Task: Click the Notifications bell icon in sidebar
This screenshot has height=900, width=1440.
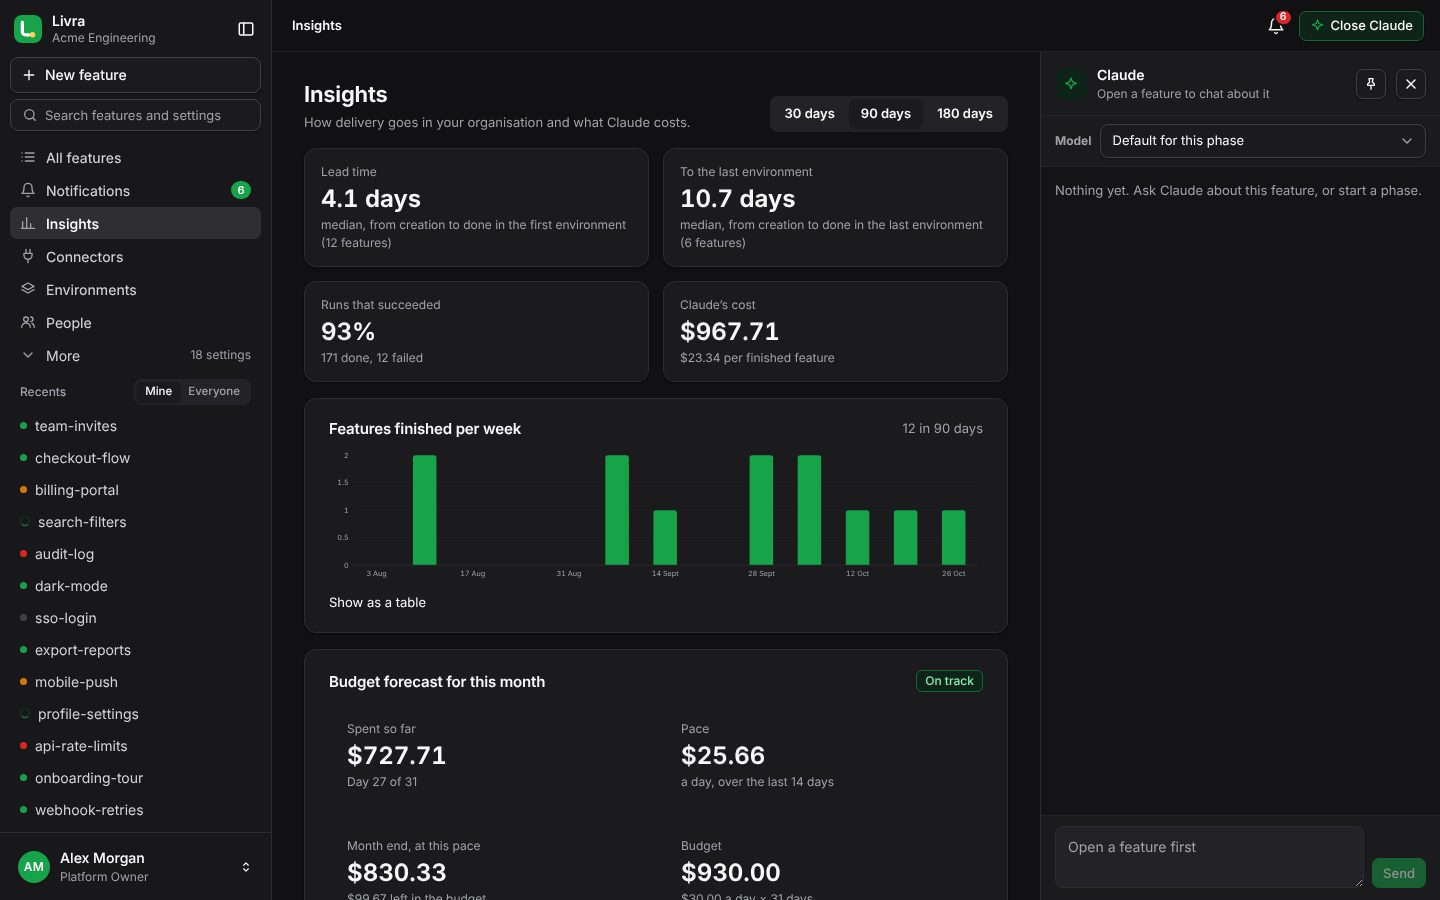Action: coord(28,191)
